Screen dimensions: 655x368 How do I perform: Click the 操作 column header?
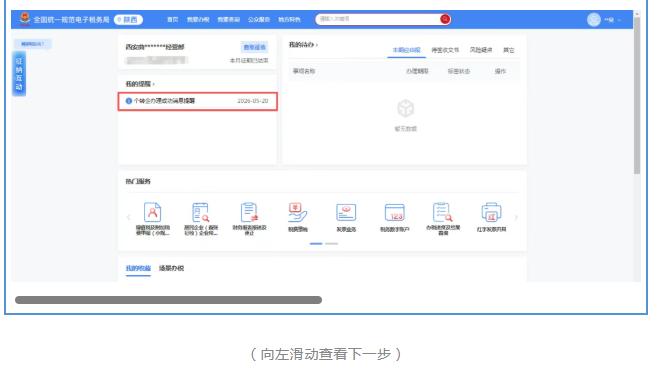pyautogui.click(x=500, y=71)
